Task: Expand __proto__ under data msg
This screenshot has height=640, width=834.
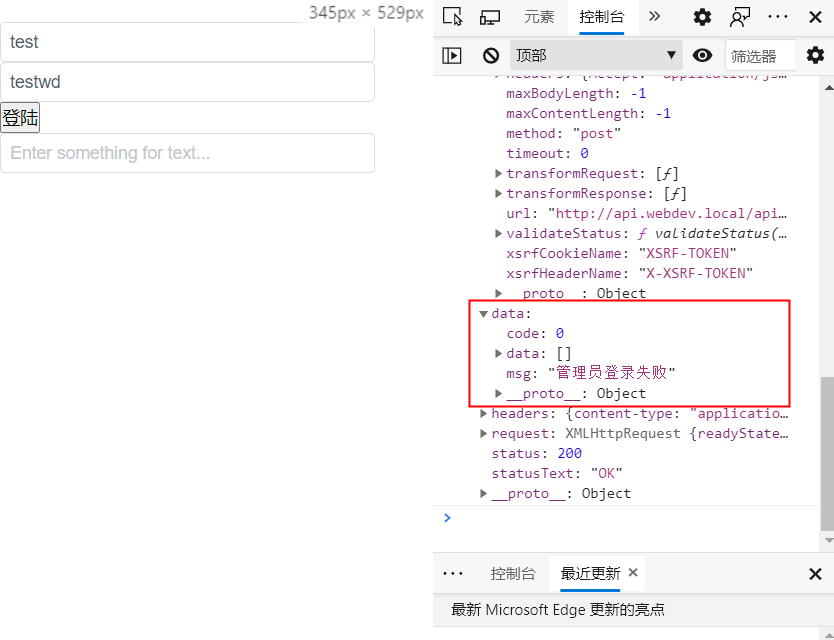Action: (498, 393)
